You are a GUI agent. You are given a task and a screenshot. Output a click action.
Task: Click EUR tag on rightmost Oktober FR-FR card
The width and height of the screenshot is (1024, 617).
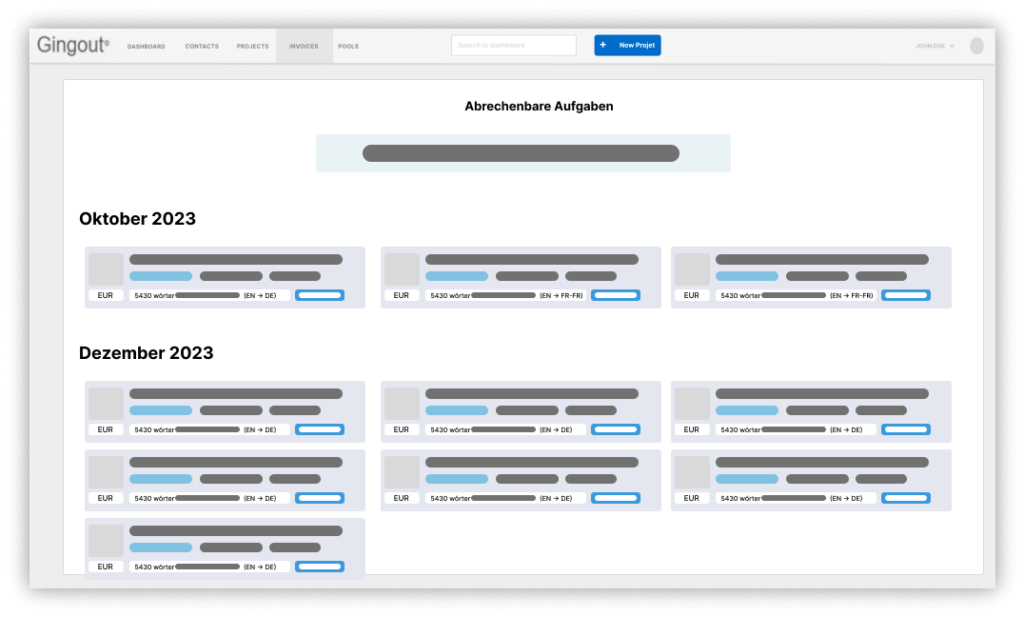[692, 295]
